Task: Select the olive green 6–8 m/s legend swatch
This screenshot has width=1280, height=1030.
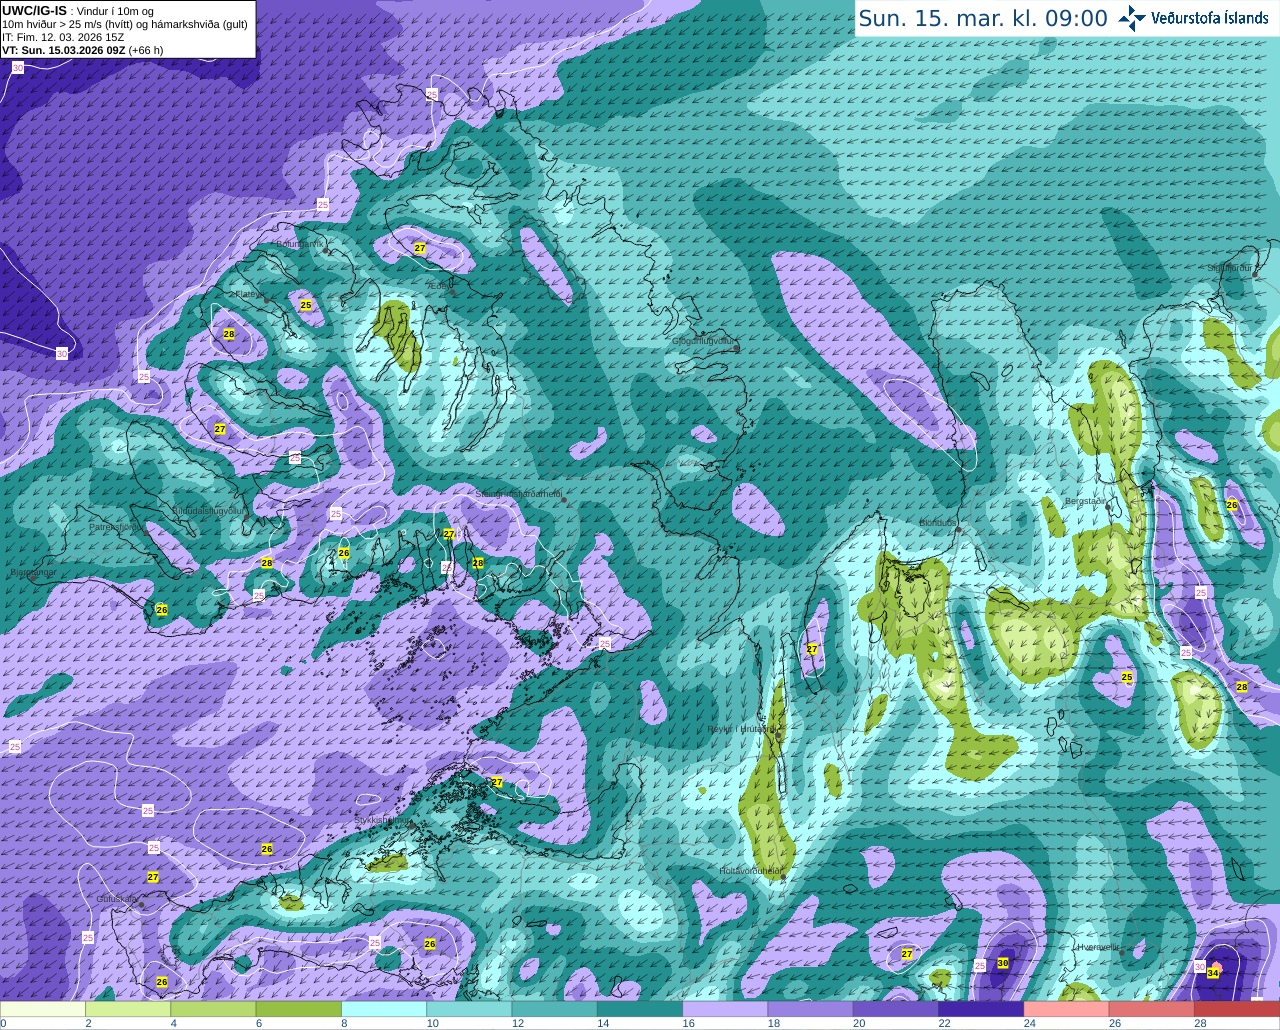Action: coord(299,1009)
